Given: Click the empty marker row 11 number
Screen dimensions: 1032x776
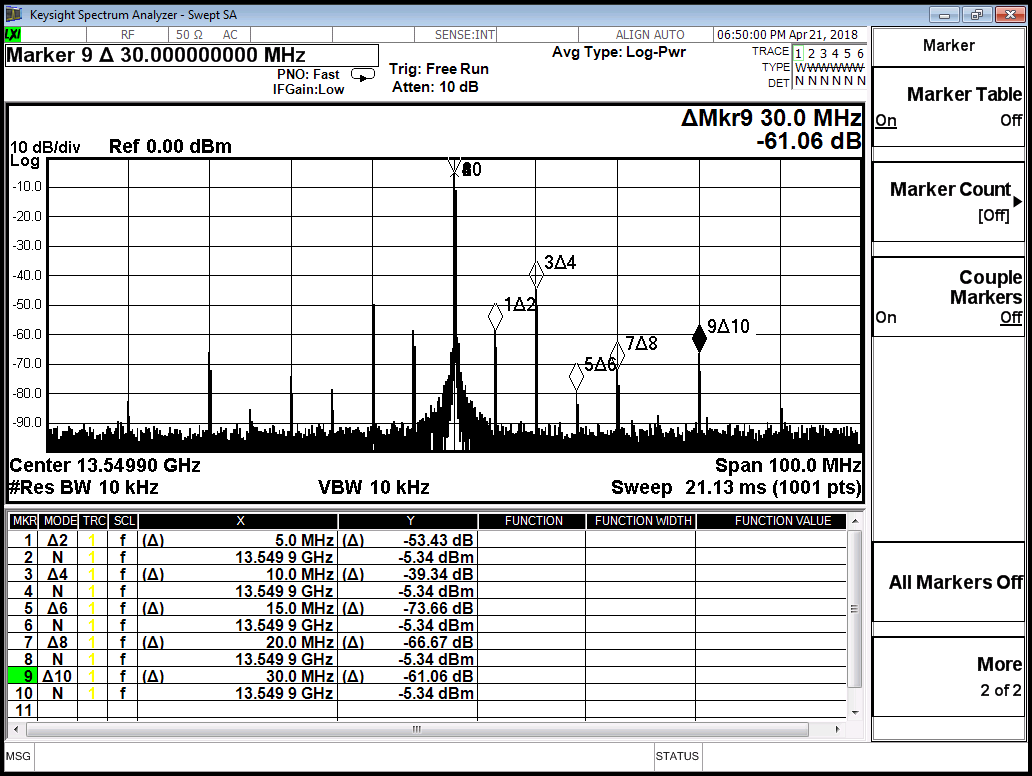Looking at the screenshot, I should click(24, 710).
